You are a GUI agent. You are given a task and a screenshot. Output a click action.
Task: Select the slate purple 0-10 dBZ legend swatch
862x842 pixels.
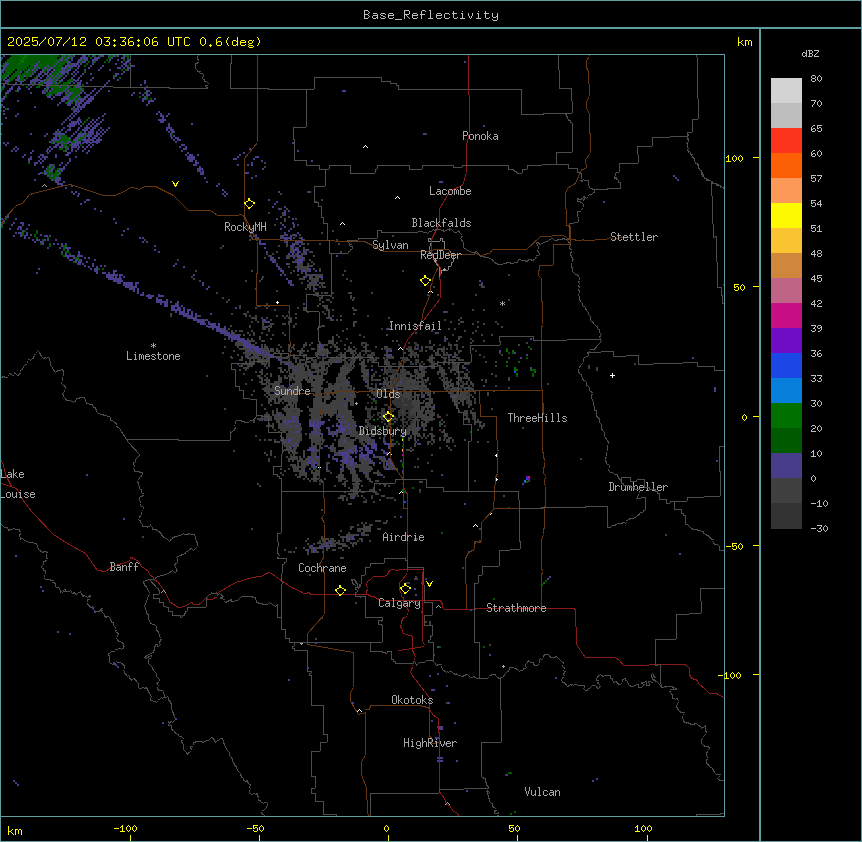coord(786,466)
